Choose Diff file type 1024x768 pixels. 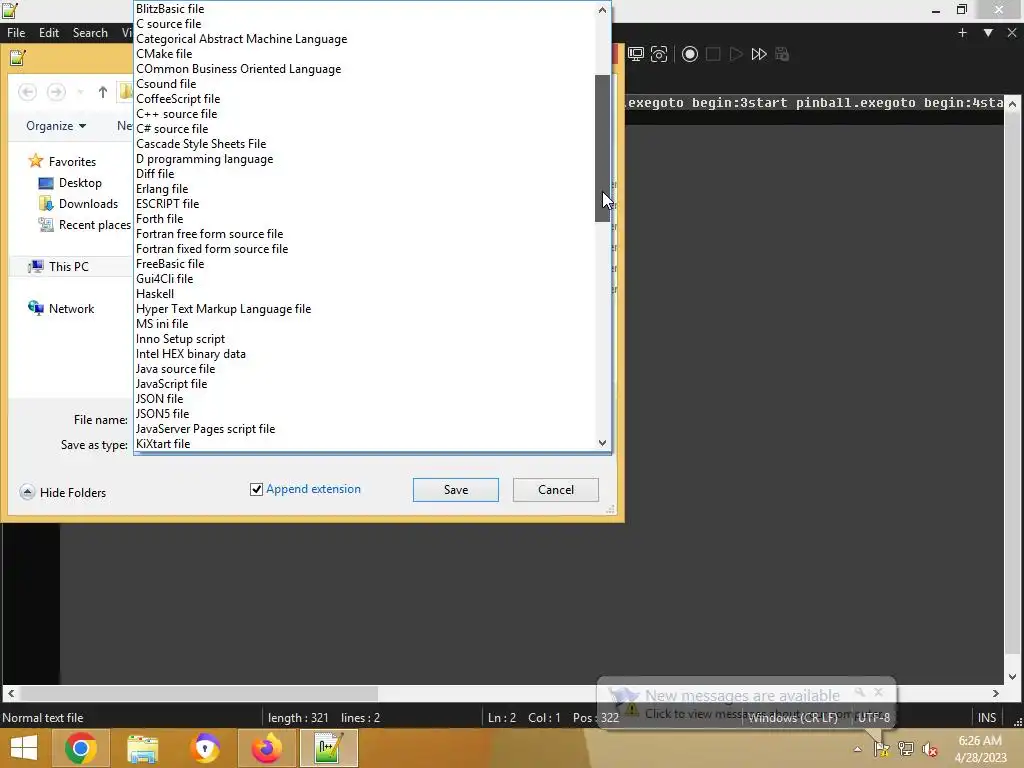pos(364,174)
